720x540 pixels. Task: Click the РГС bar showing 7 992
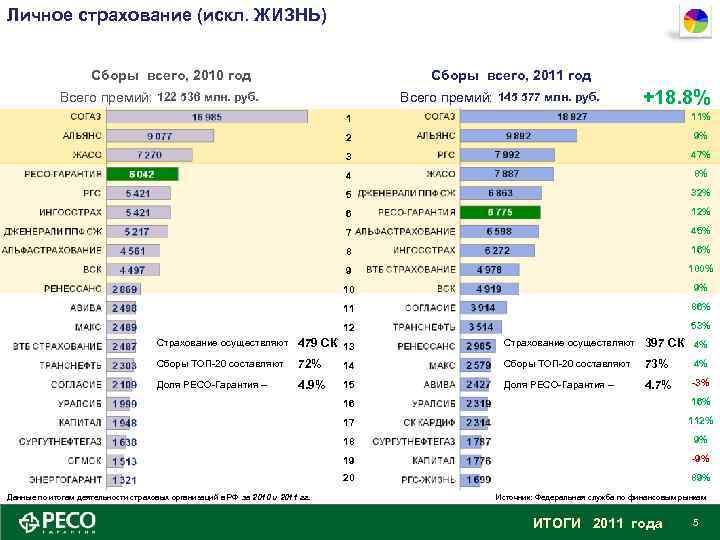[x=507, y=155]
